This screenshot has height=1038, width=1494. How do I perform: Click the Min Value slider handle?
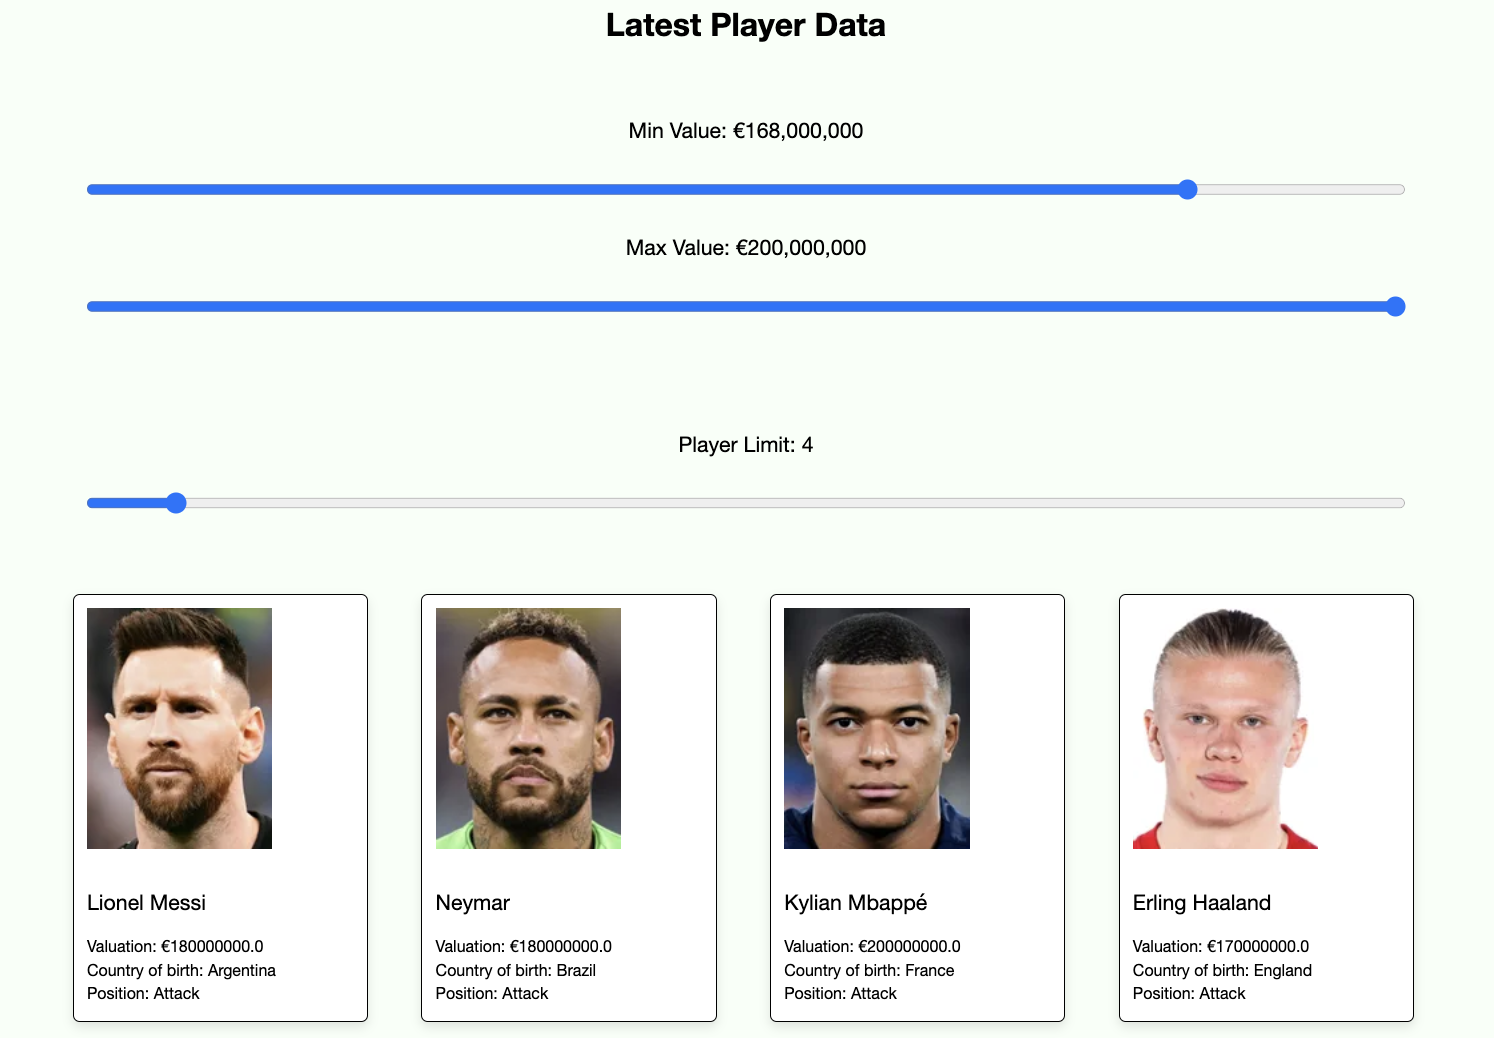(x=1187, y=190)
